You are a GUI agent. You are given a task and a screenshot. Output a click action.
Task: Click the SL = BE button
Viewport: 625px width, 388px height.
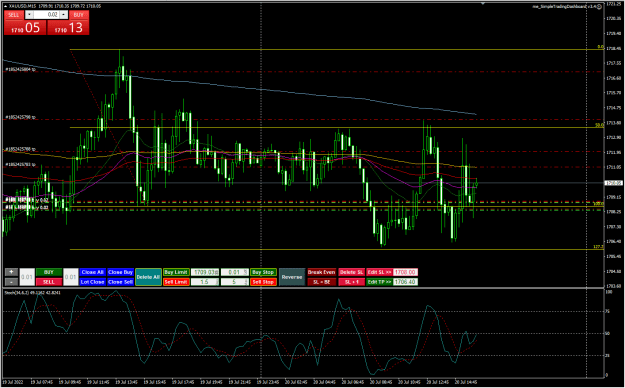(x=321, y=282)
